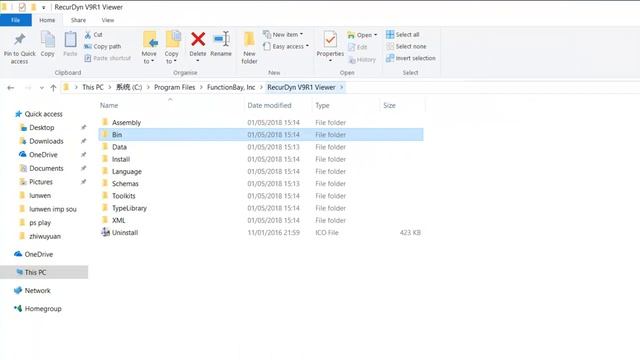Click Select none in ribbon
The image size is (640, 360).
(406, 47)
